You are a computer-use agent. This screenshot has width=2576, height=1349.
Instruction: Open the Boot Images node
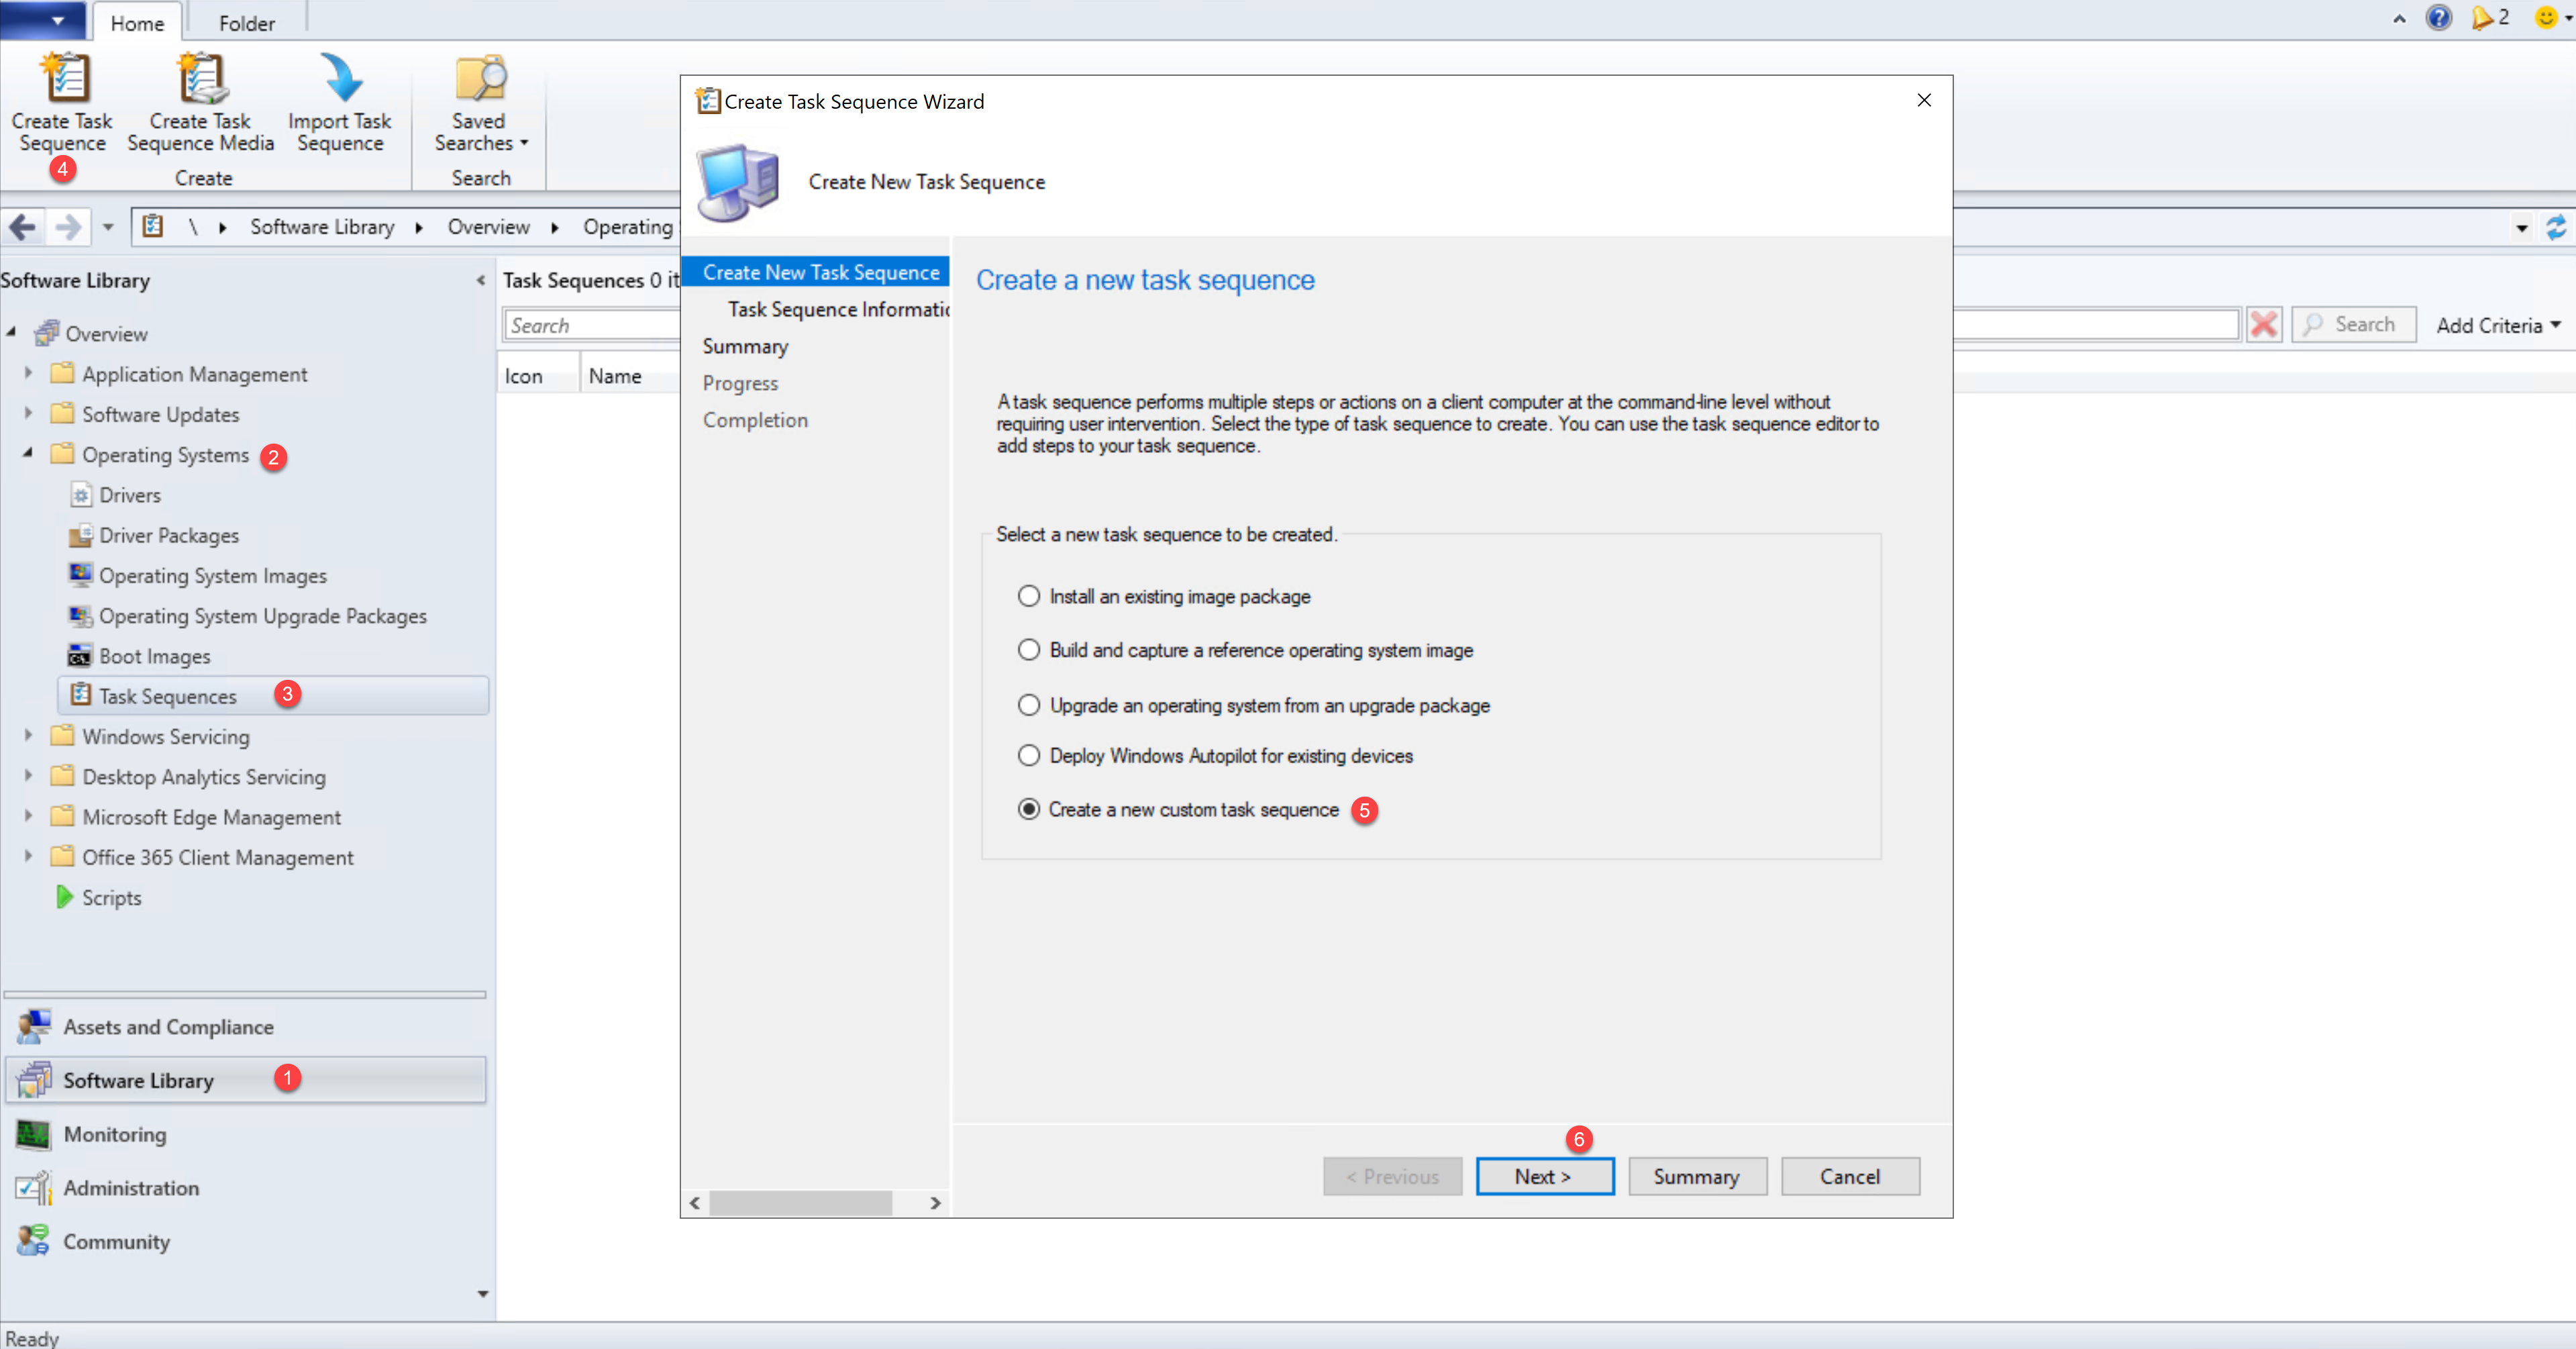154,656
